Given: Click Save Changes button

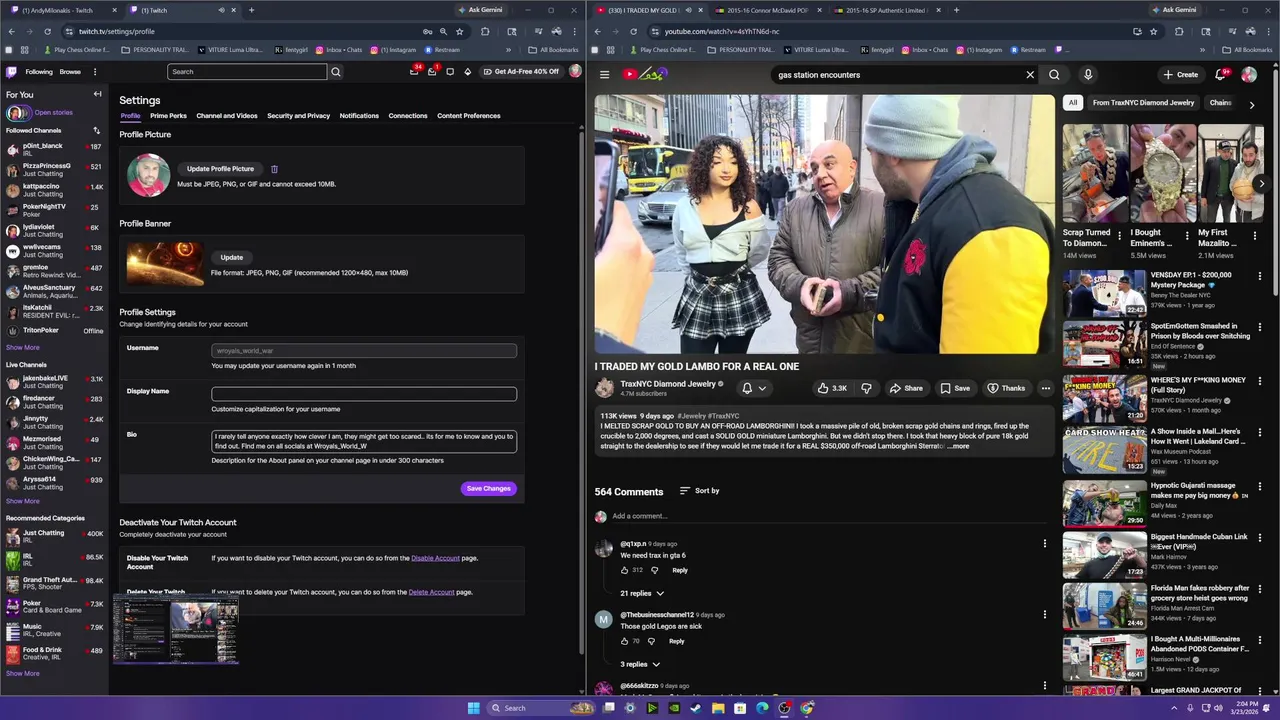Looking at the screenshot, I should pos(489,488).
